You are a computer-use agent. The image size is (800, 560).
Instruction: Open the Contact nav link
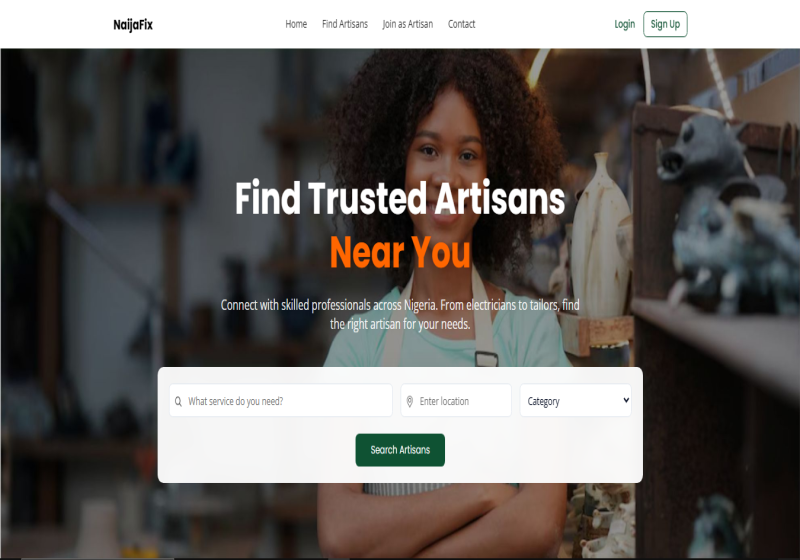[x=461, y=24]
